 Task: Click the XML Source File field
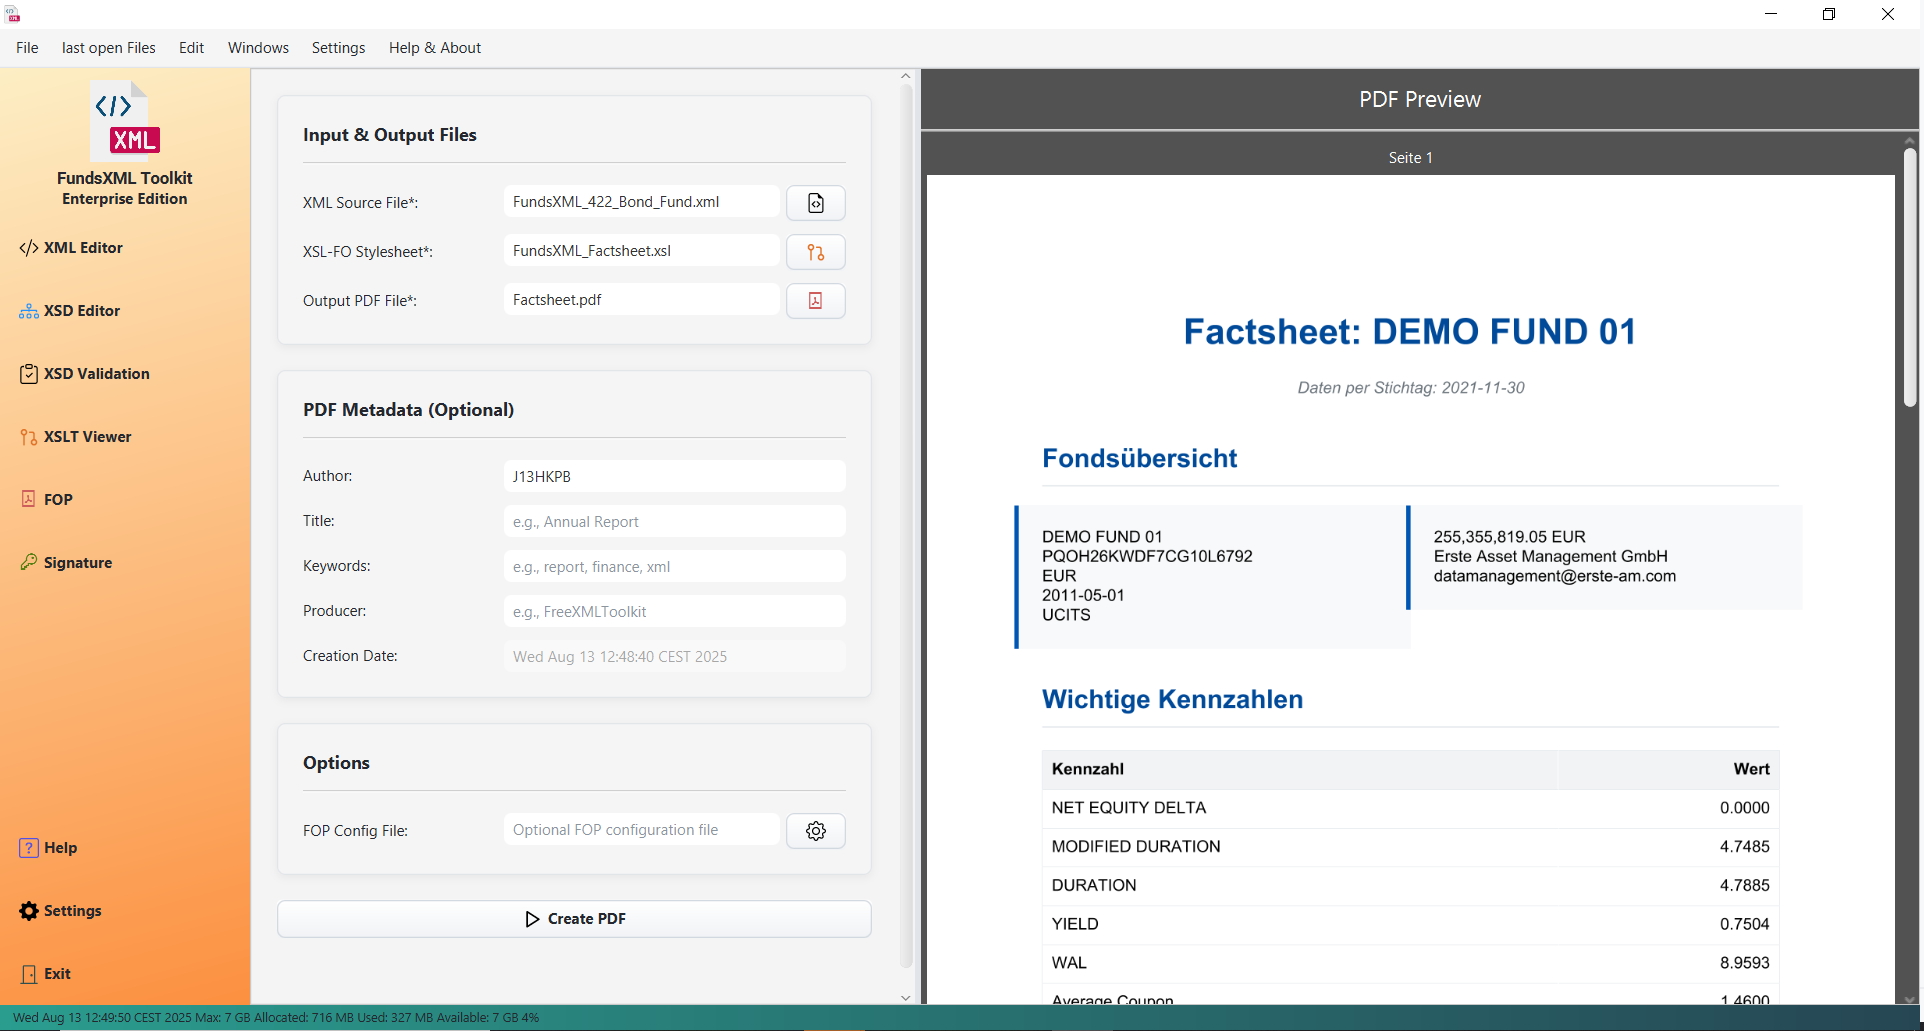coord(642,202)
